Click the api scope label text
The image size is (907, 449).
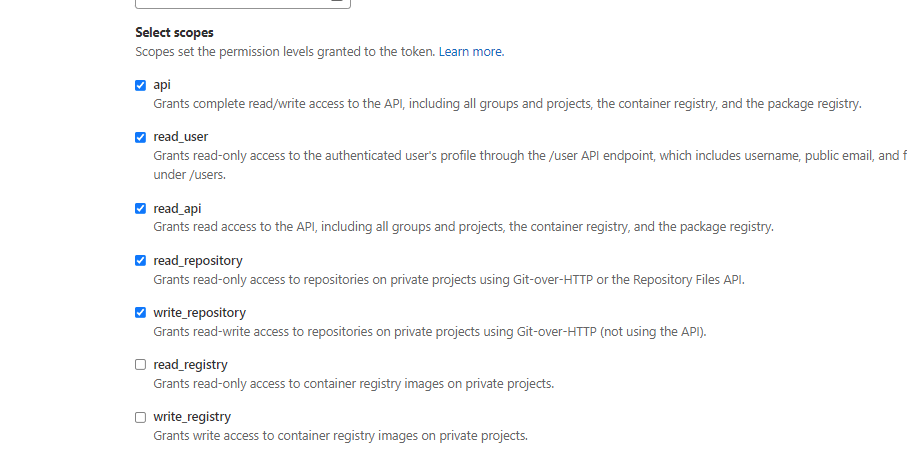[162, 85]
